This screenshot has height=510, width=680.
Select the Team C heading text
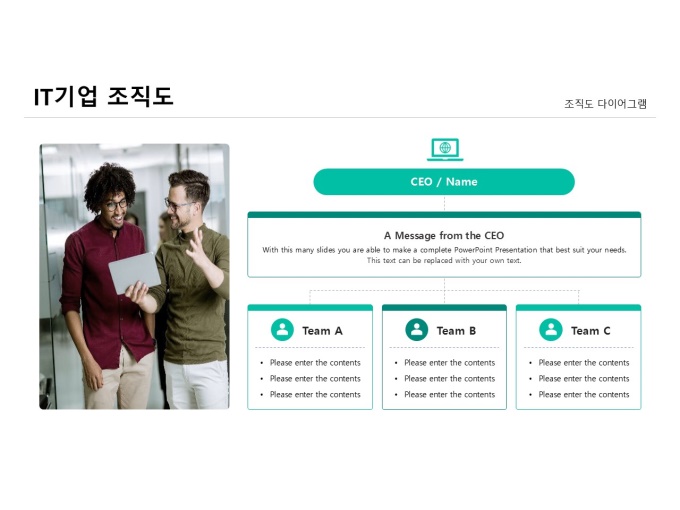(591, 331)
